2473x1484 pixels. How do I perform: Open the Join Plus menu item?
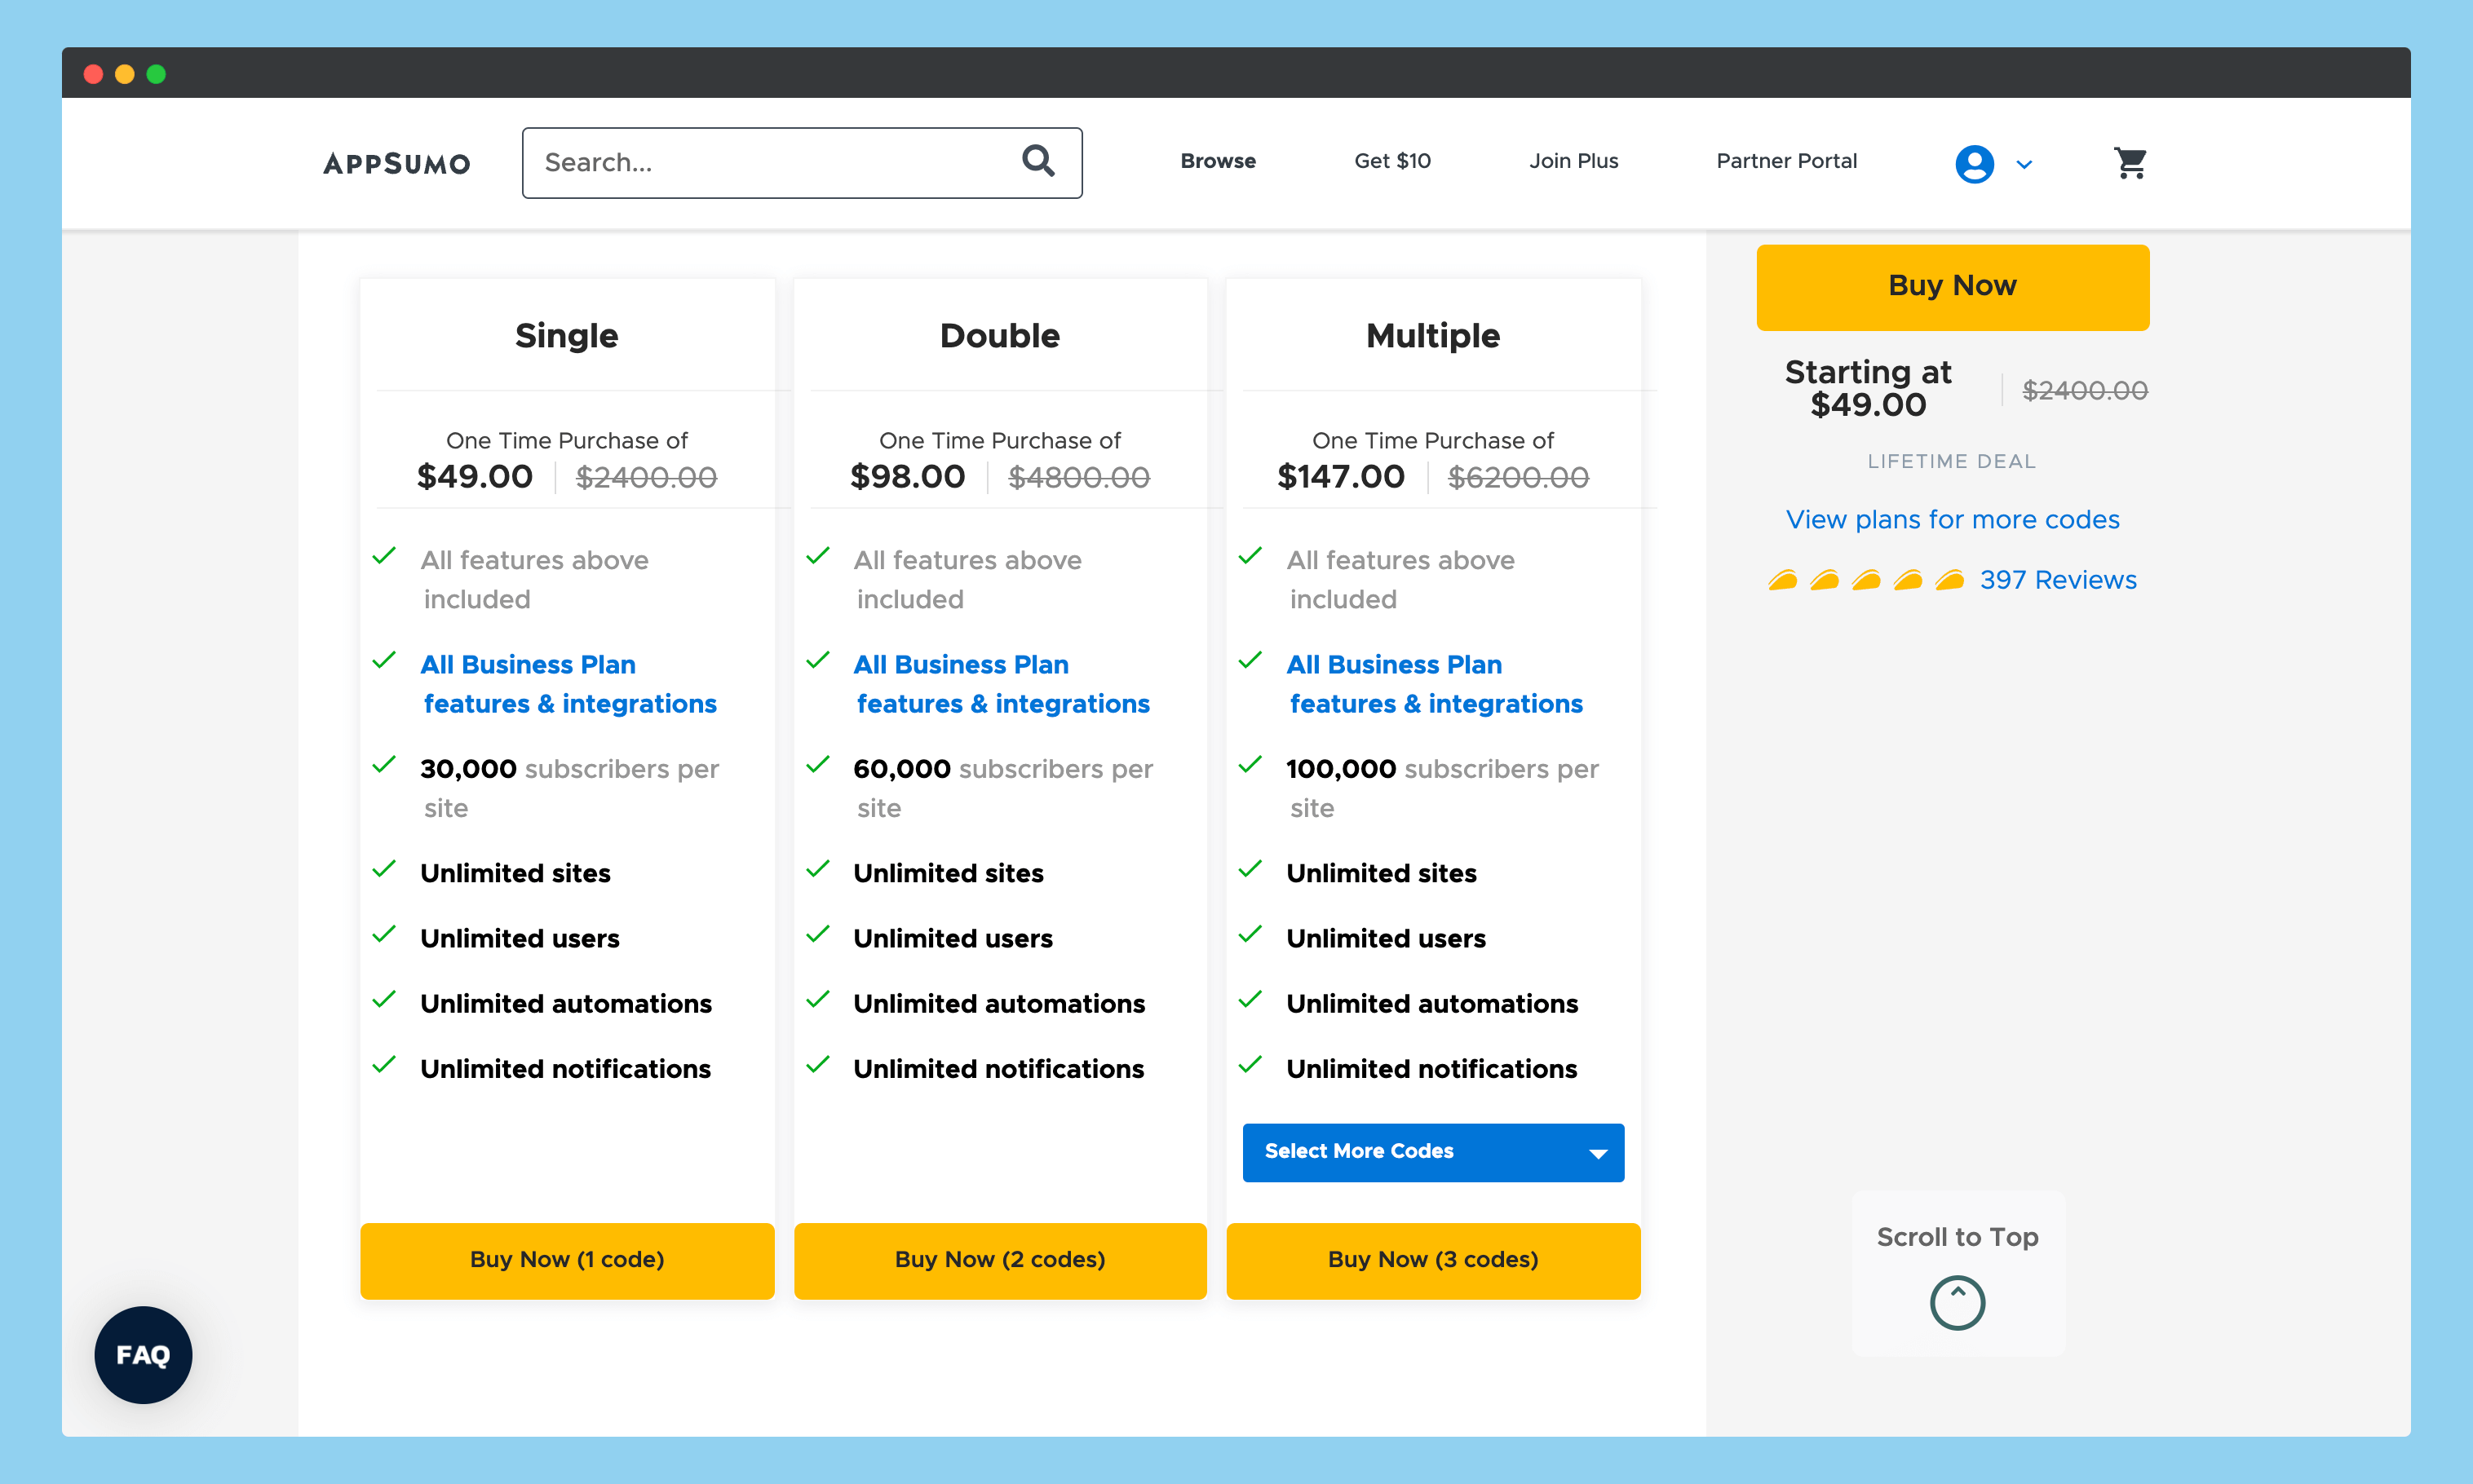(x=1573, y=161)
